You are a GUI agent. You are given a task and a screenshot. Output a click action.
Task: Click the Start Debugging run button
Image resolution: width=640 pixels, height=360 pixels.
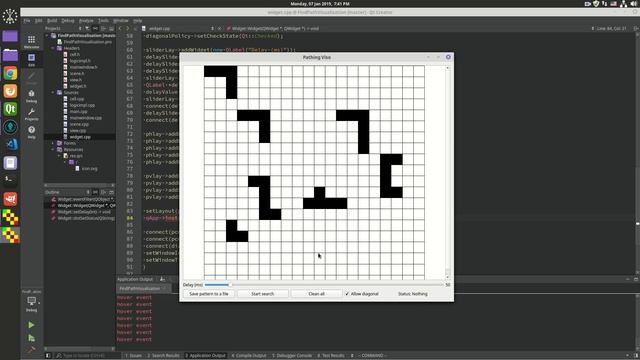pos(31,338)
